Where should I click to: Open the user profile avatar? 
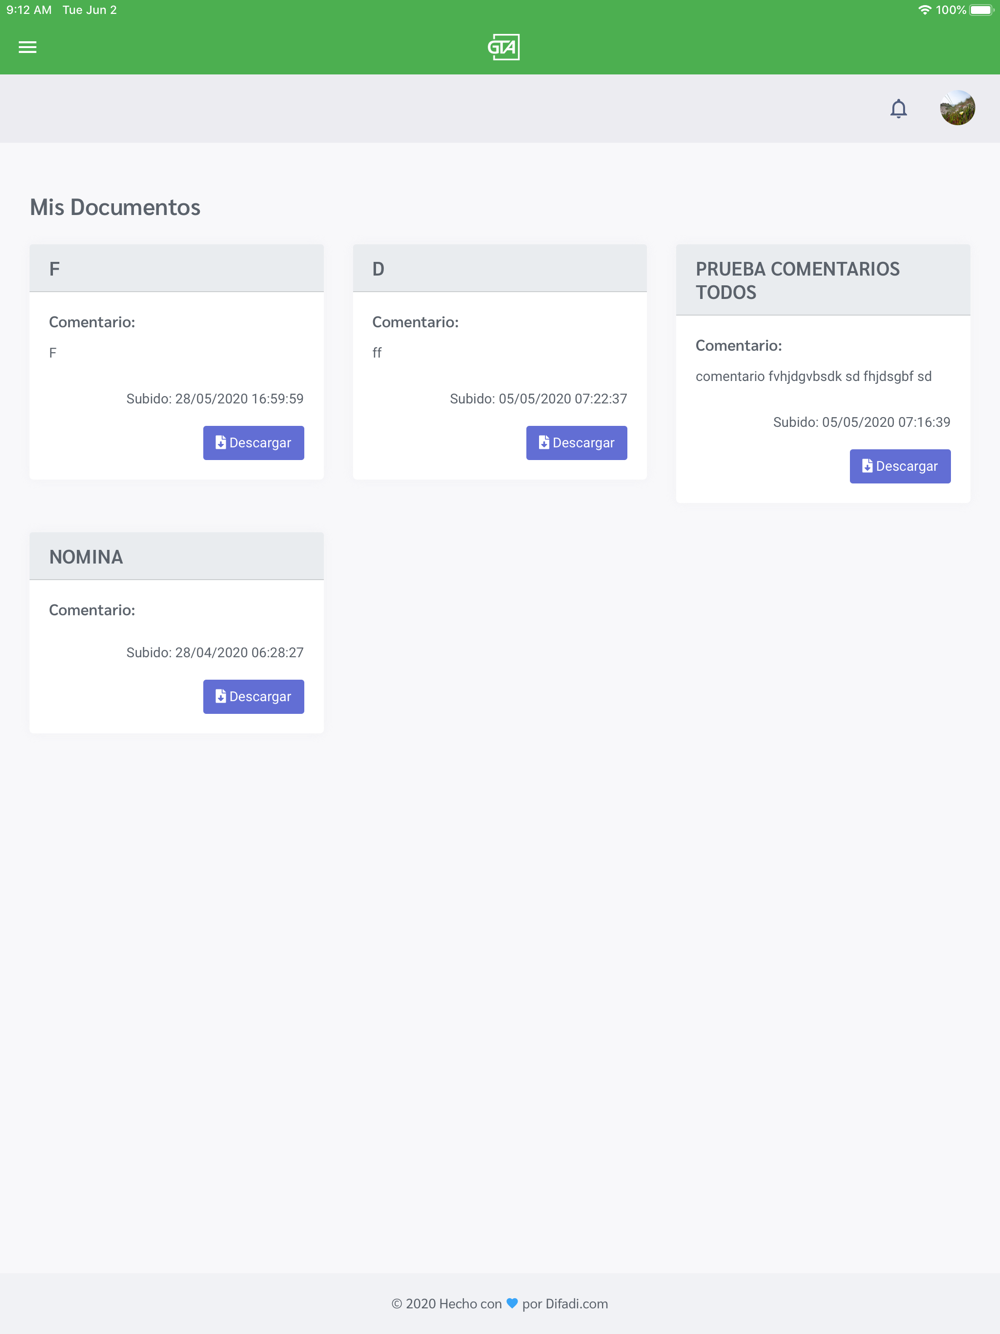click(x=957, y=108)
